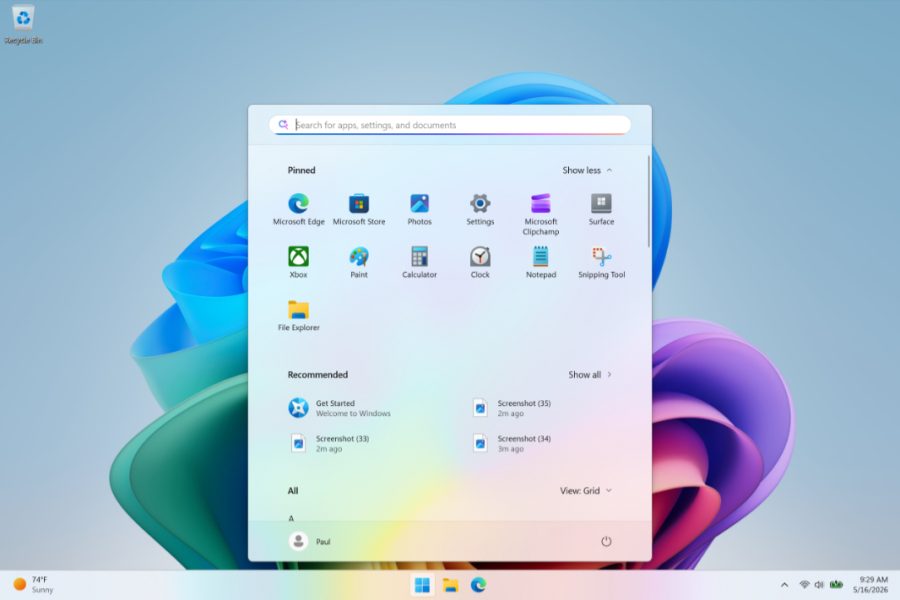Click the Start menu vertical scrollbar
900x600 pixels.
pos(649,201)
